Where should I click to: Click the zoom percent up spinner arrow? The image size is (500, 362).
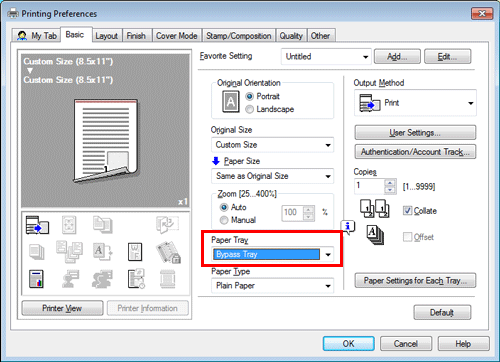pos(309,210)
